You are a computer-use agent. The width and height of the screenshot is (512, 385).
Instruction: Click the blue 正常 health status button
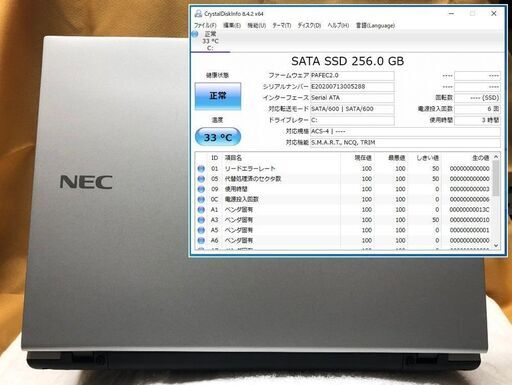tap(218, 96)
